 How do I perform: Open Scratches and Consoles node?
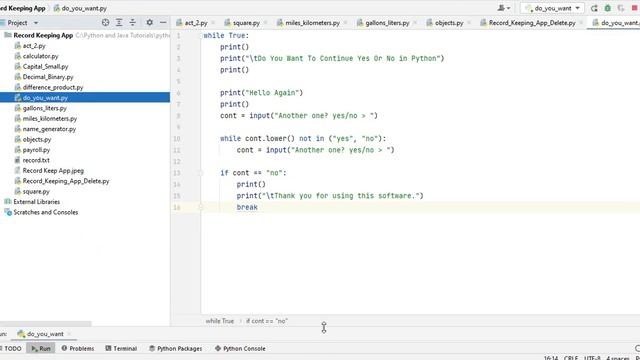45,212
